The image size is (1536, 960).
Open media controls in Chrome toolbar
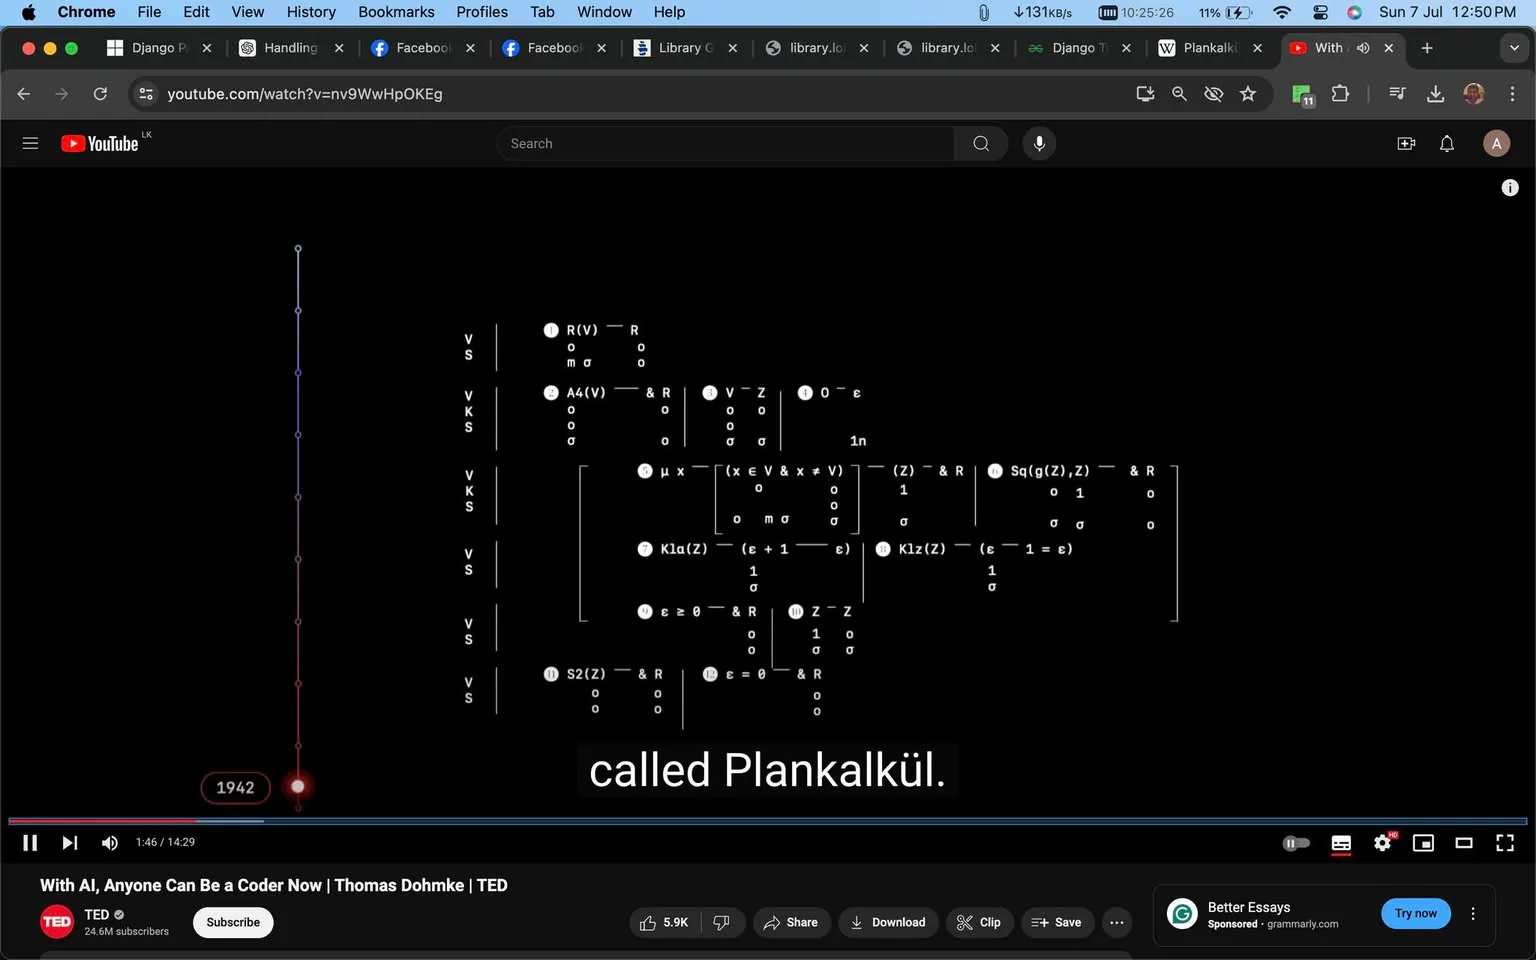pos(1397,93)
